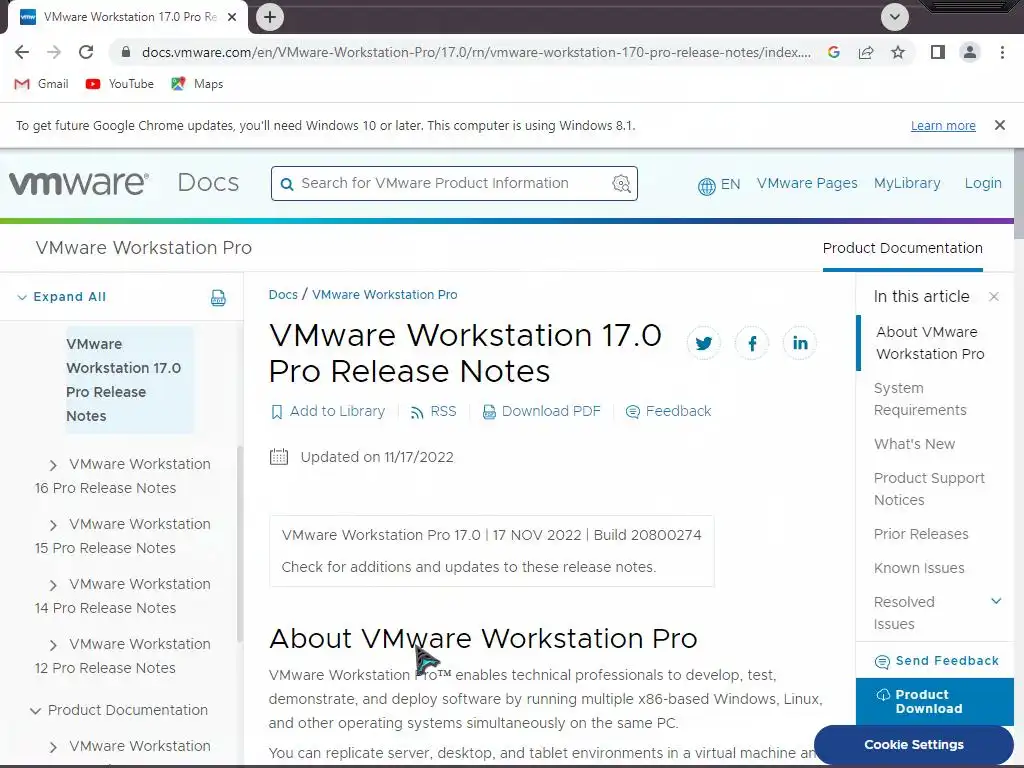Expand Workstation 16 Pro Release Notes
Image resolution: width=1024 pixels, height=768 pixels.
(x=53, y=465)
